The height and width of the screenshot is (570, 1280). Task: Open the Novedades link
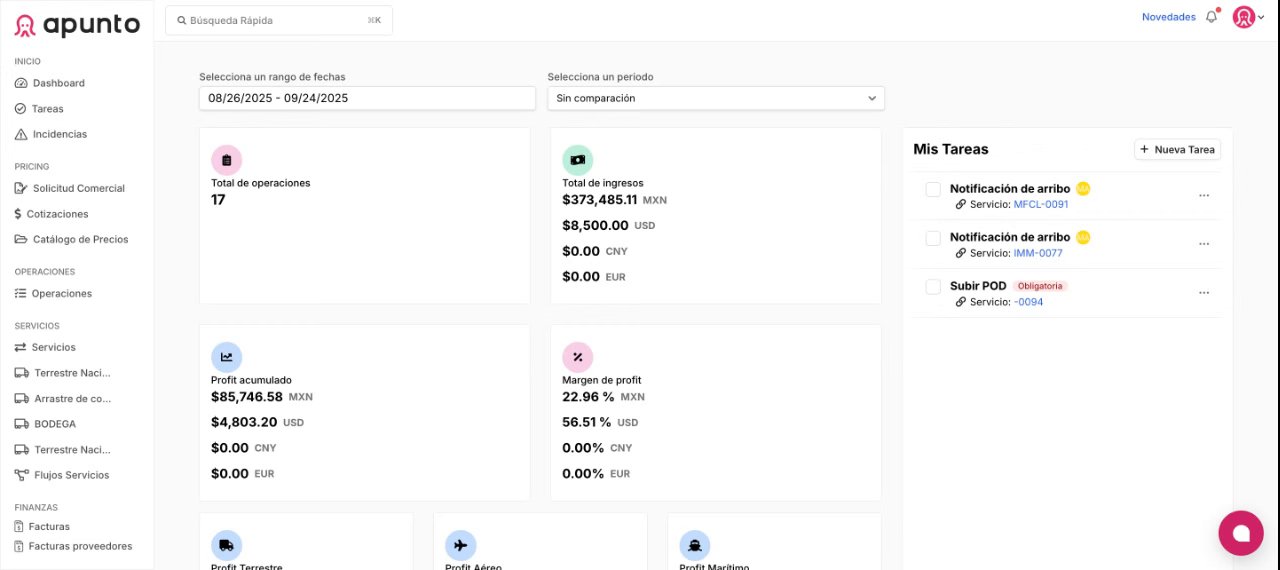tap(1168, 17)
